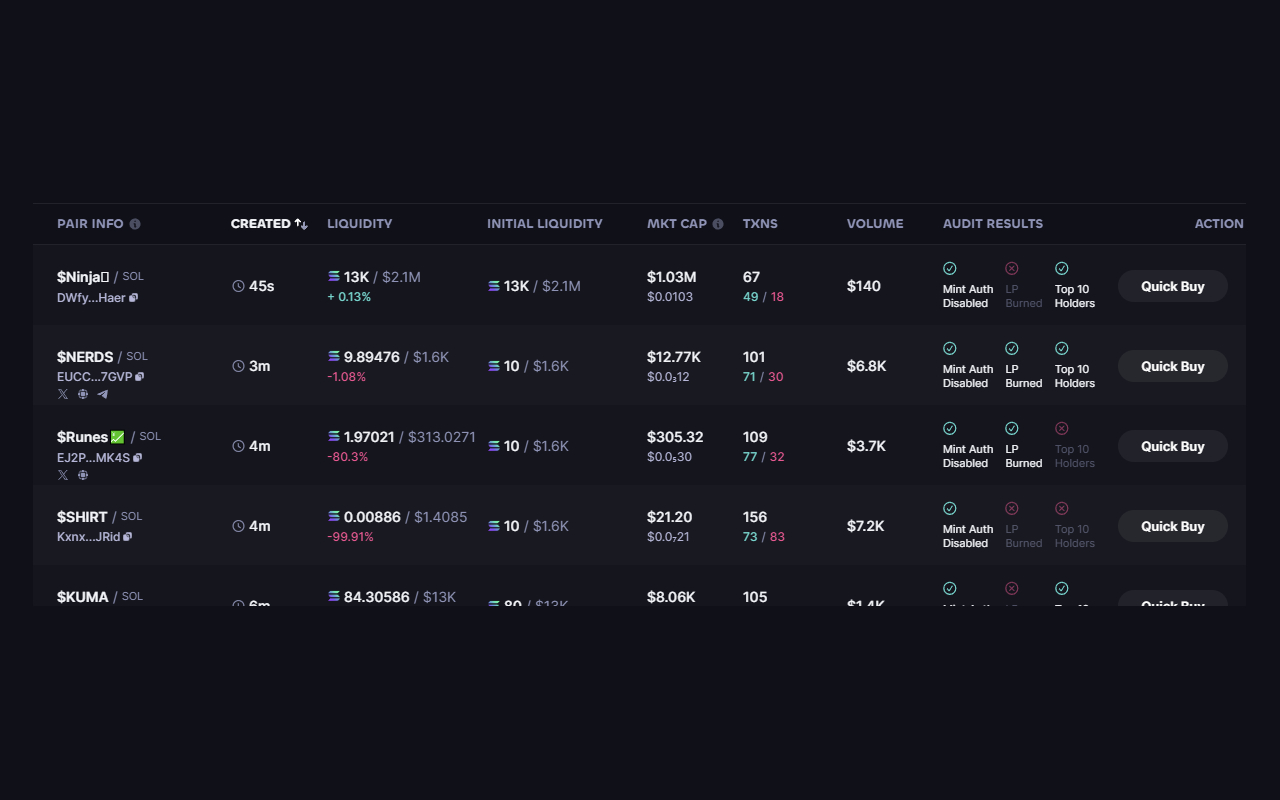
Task: Open the $NERDS website globe icon
Action: 83,394
